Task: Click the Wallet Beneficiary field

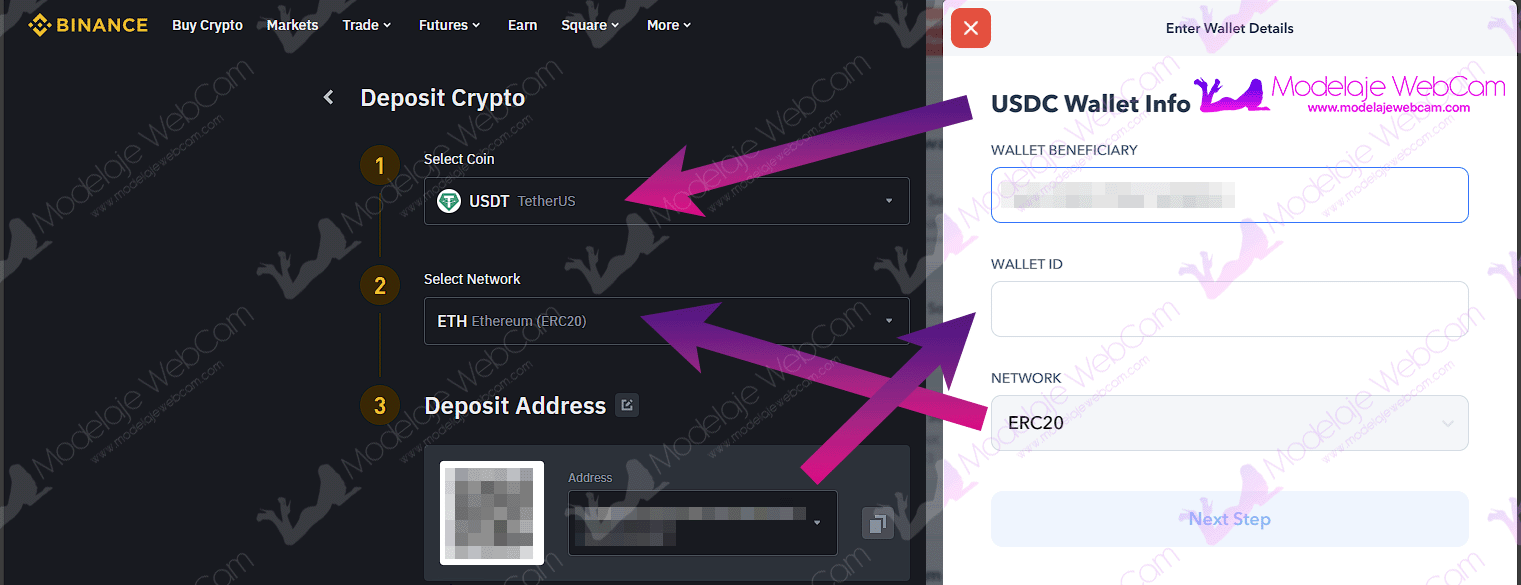Action: (x=1229, y=195)
